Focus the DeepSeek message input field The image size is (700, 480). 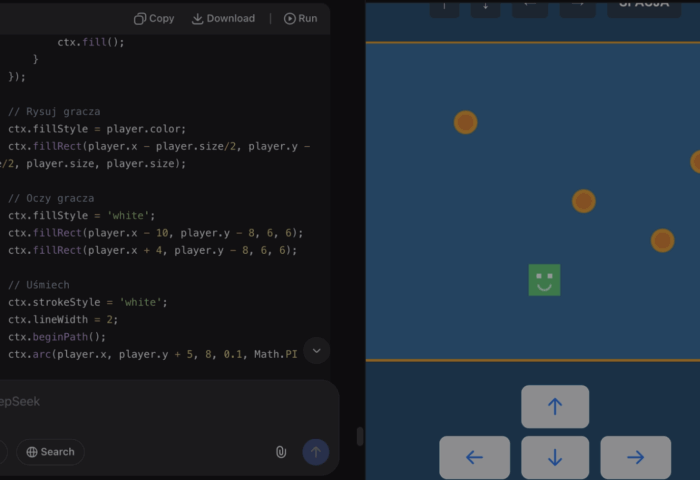[x=150, y=402]
